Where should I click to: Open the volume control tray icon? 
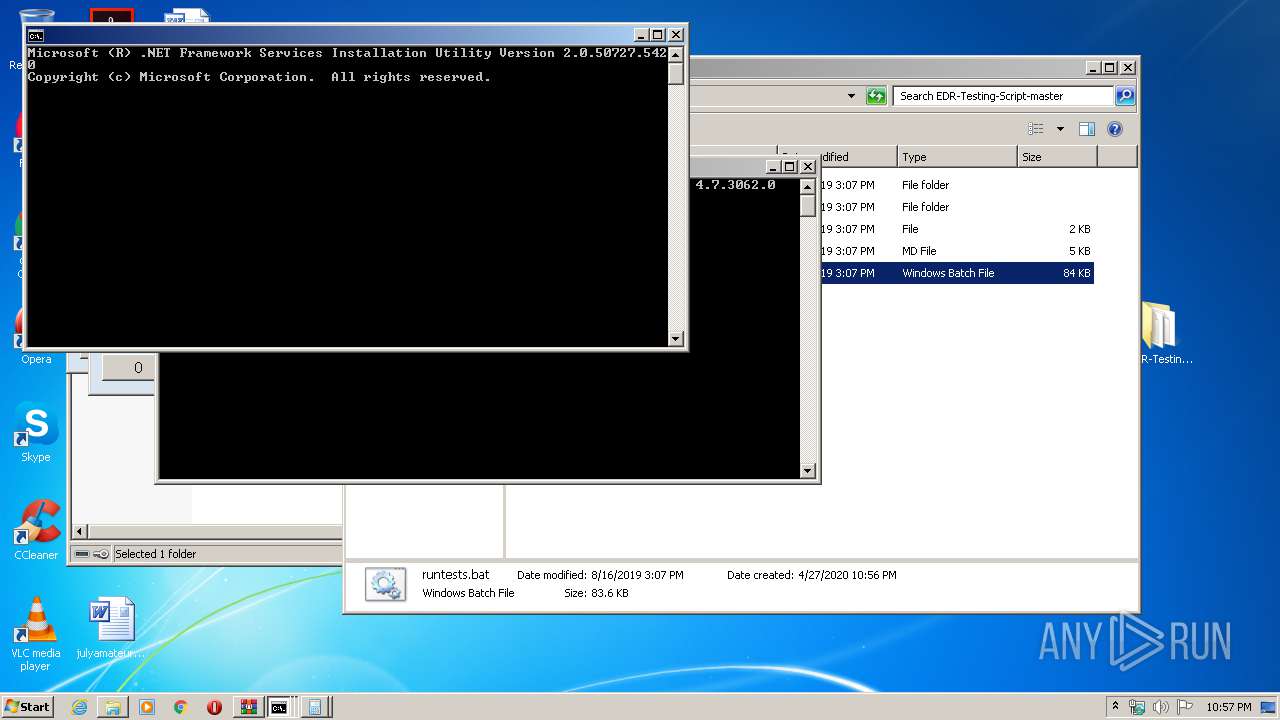pyautogui.click(x=1161, y=707)
